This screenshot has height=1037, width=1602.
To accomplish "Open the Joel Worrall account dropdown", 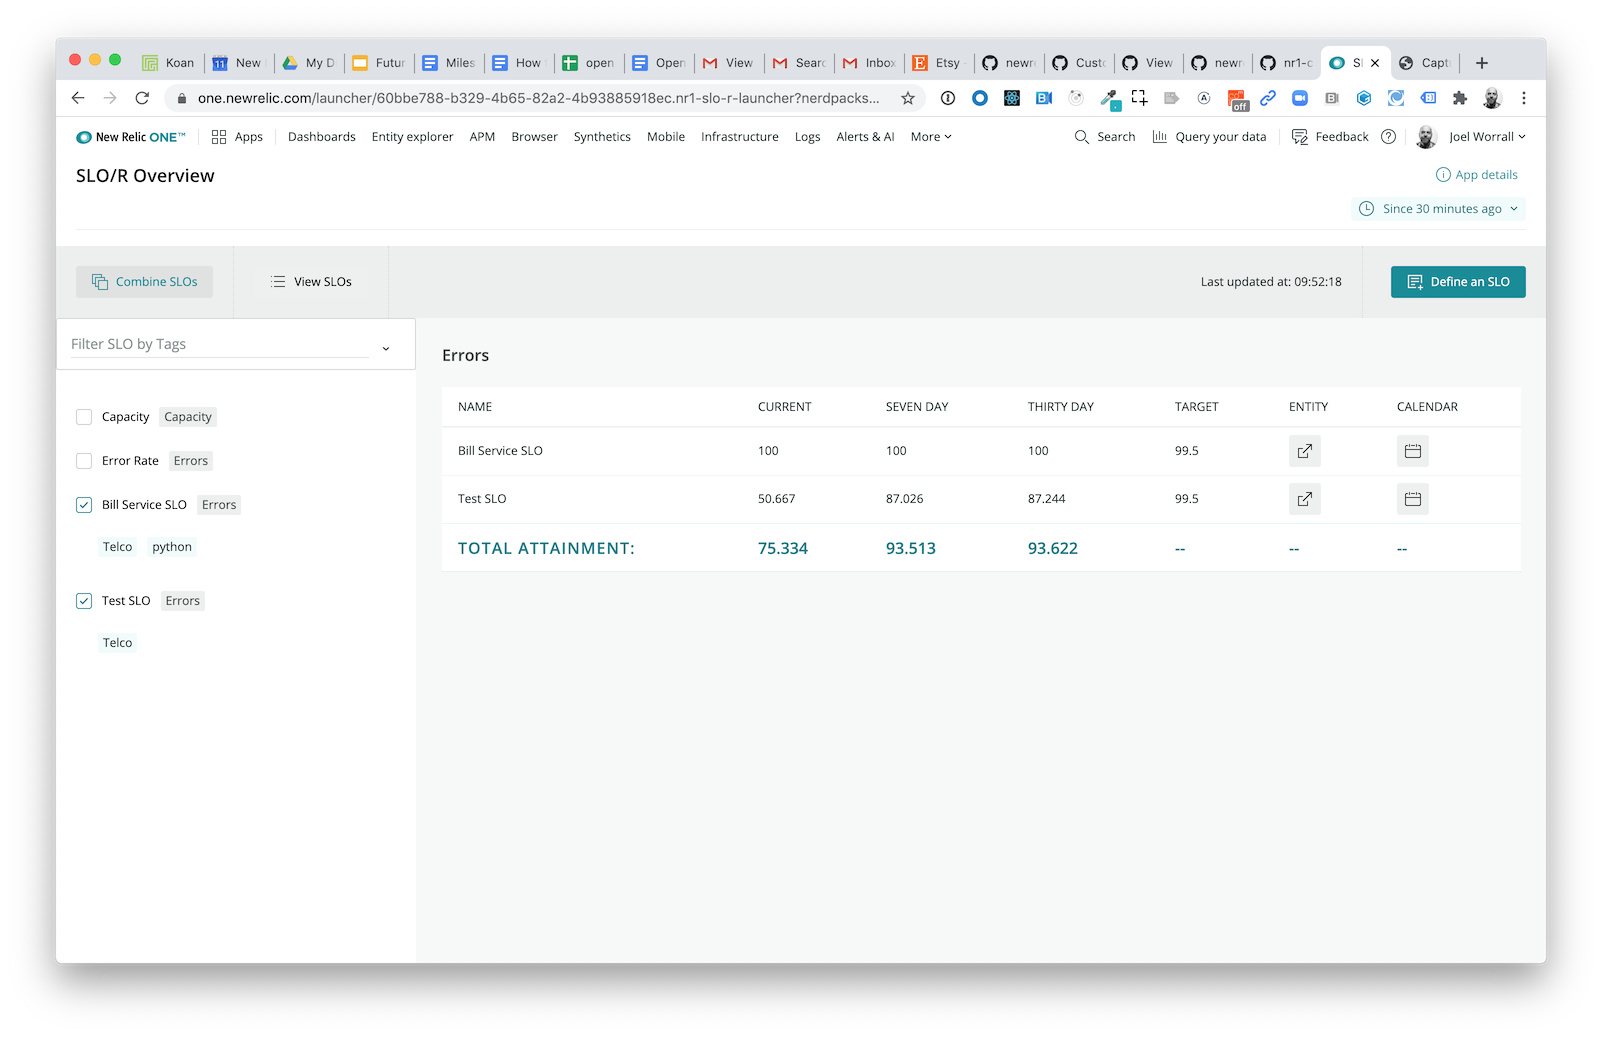I will [x=1487, y=137].
